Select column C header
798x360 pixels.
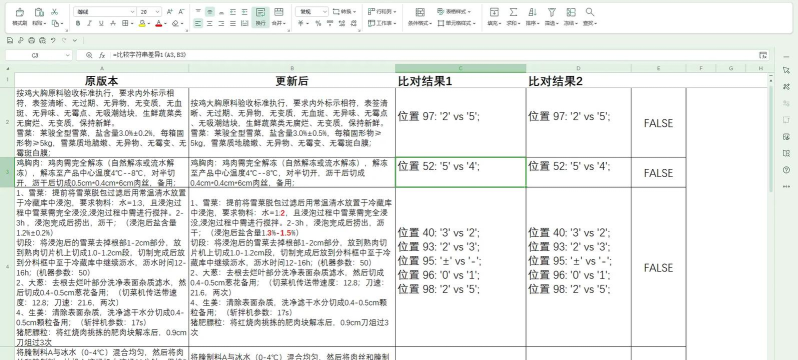click(x=461, y=68)
